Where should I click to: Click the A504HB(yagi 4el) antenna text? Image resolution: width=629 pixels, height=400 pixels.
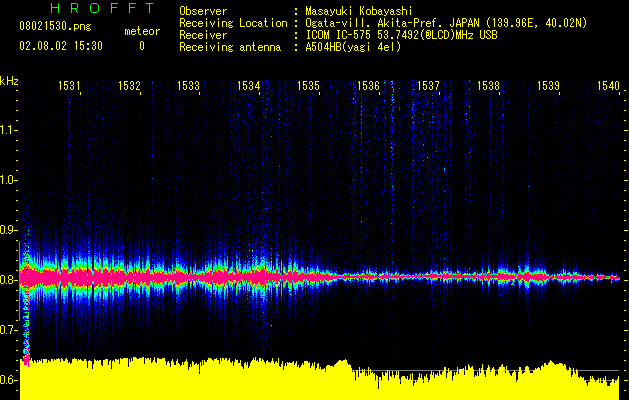pos(353,47)
